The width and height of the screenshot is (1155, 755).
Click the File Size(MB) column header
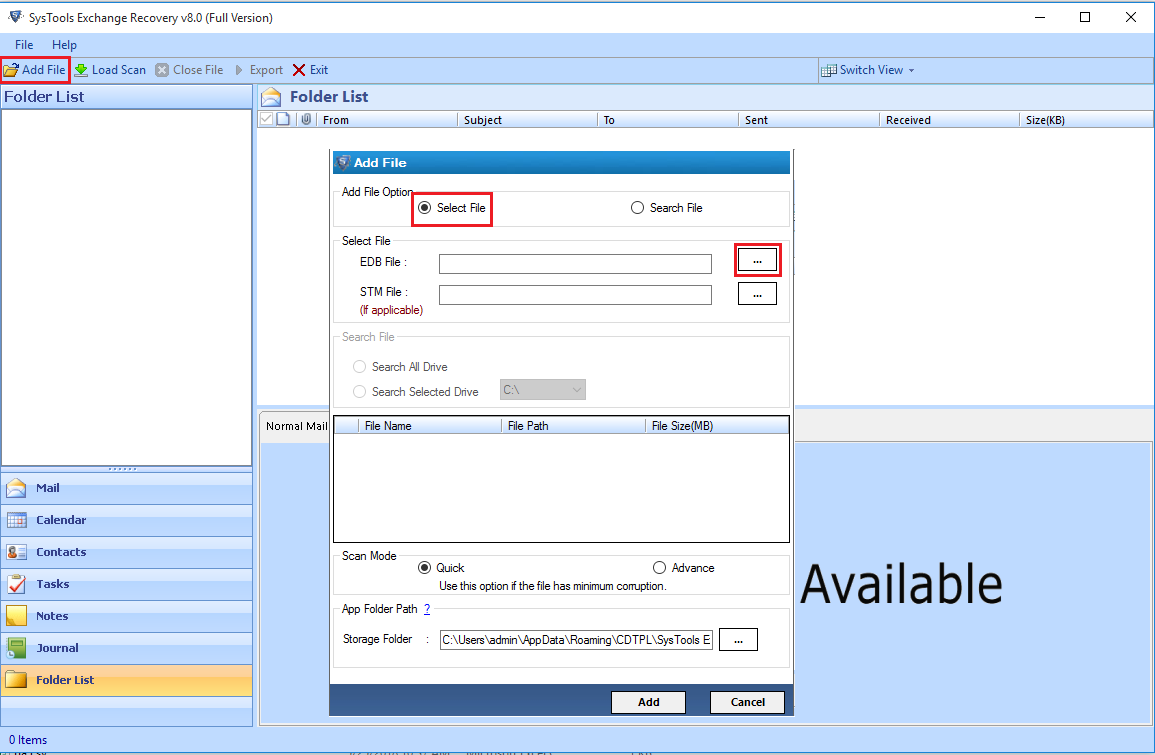click(x=717, y=426)
